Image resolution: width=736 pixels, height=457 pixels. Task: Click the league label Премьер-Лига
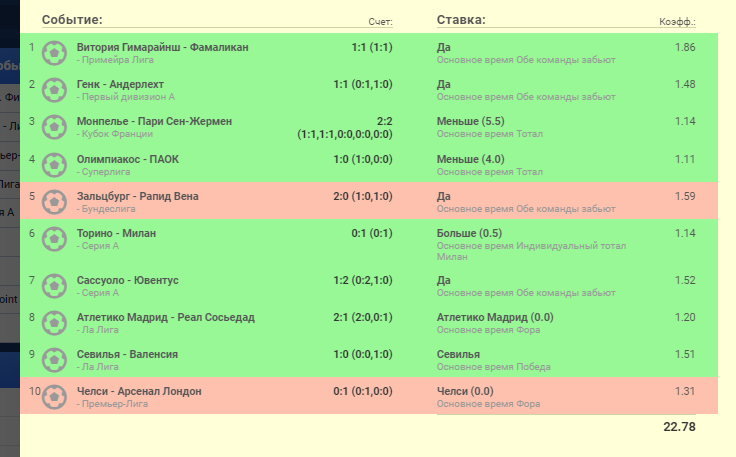pos(115,404)
